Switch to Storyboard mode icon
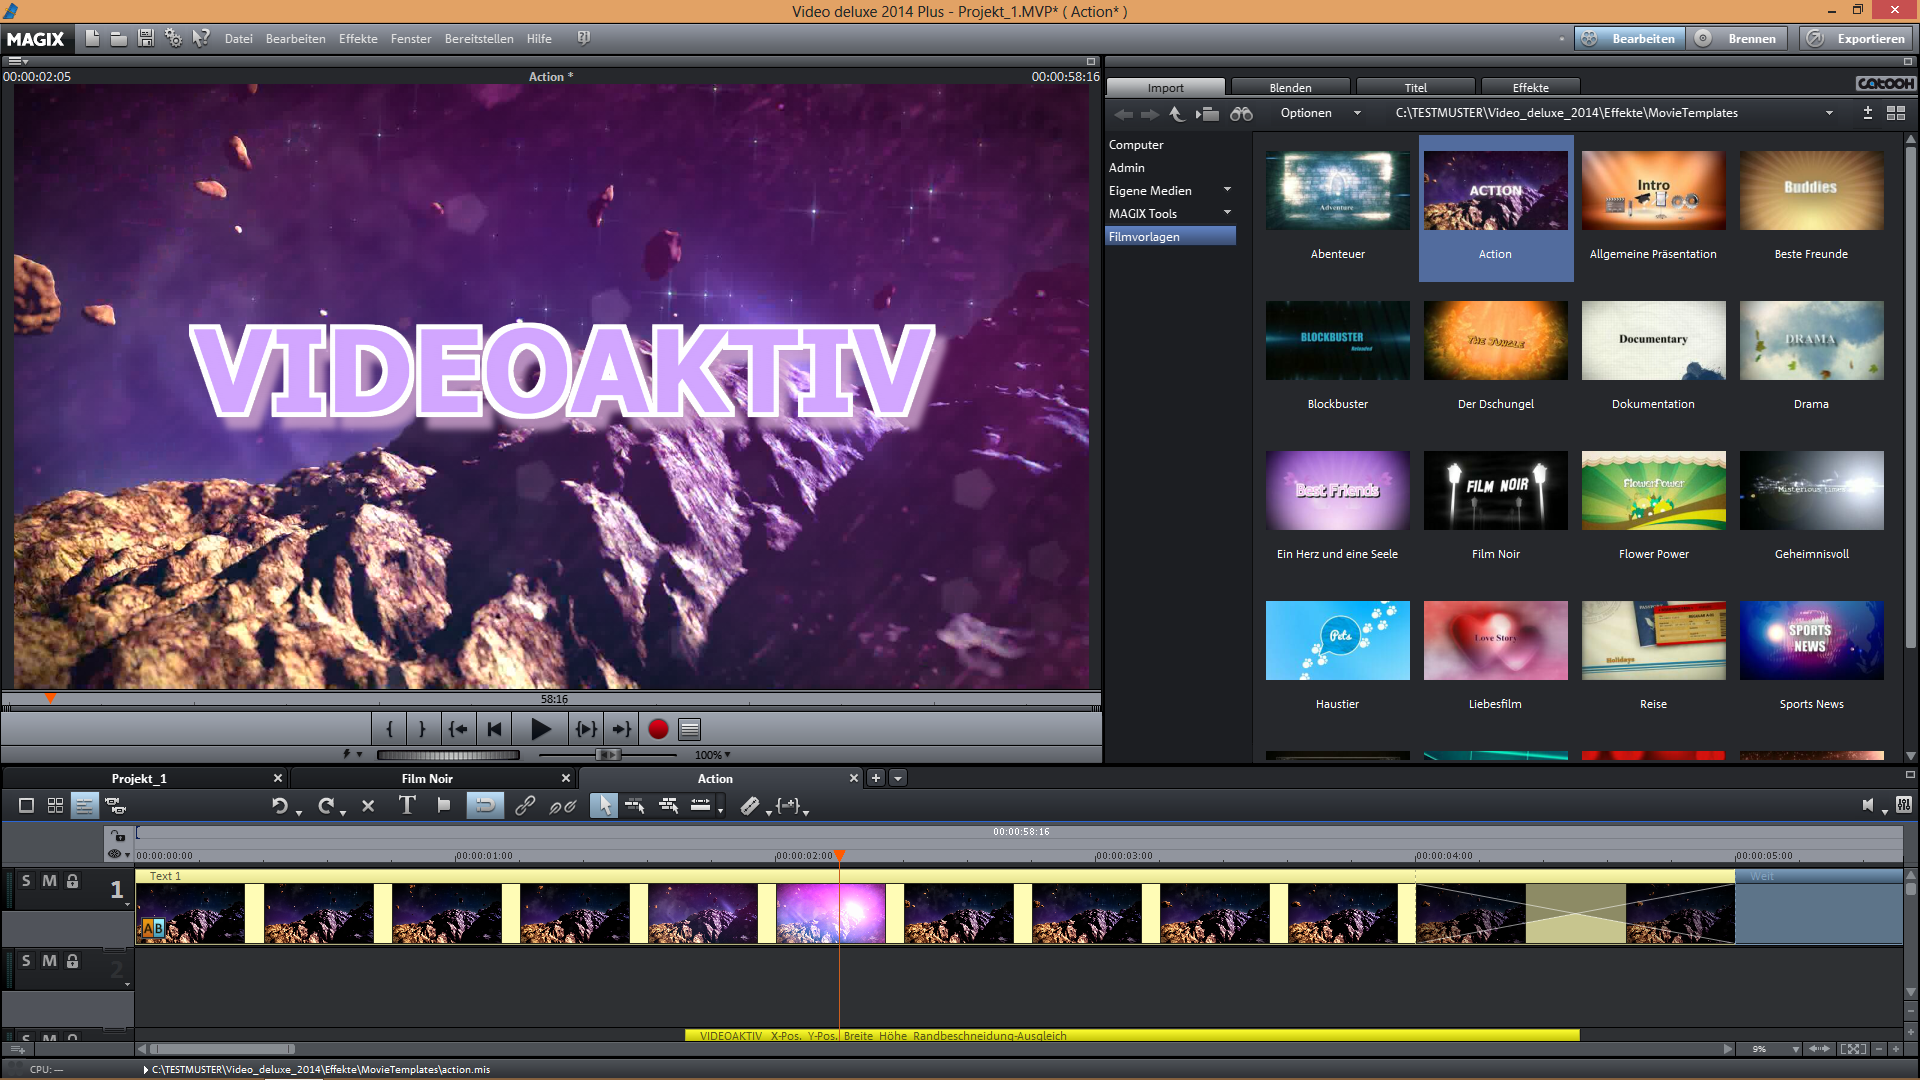 click(x=27, y=805)
